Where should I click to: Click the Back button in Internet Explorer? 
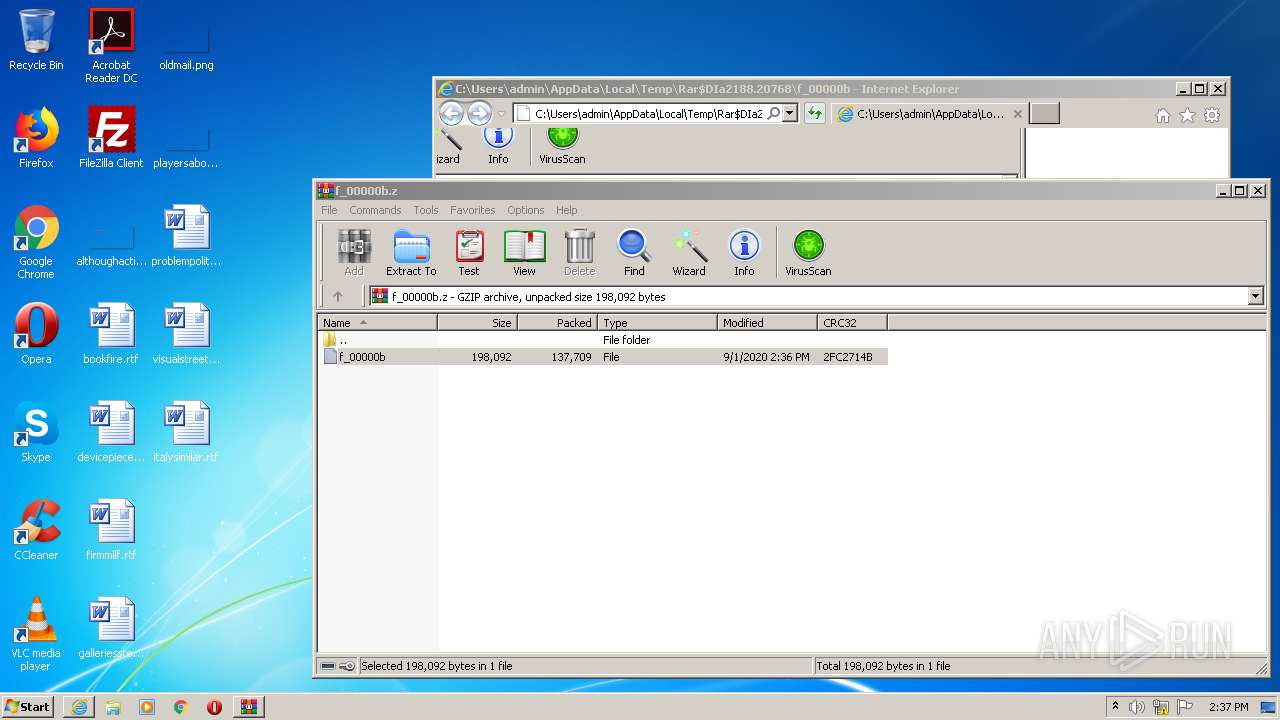coord(451,113)
